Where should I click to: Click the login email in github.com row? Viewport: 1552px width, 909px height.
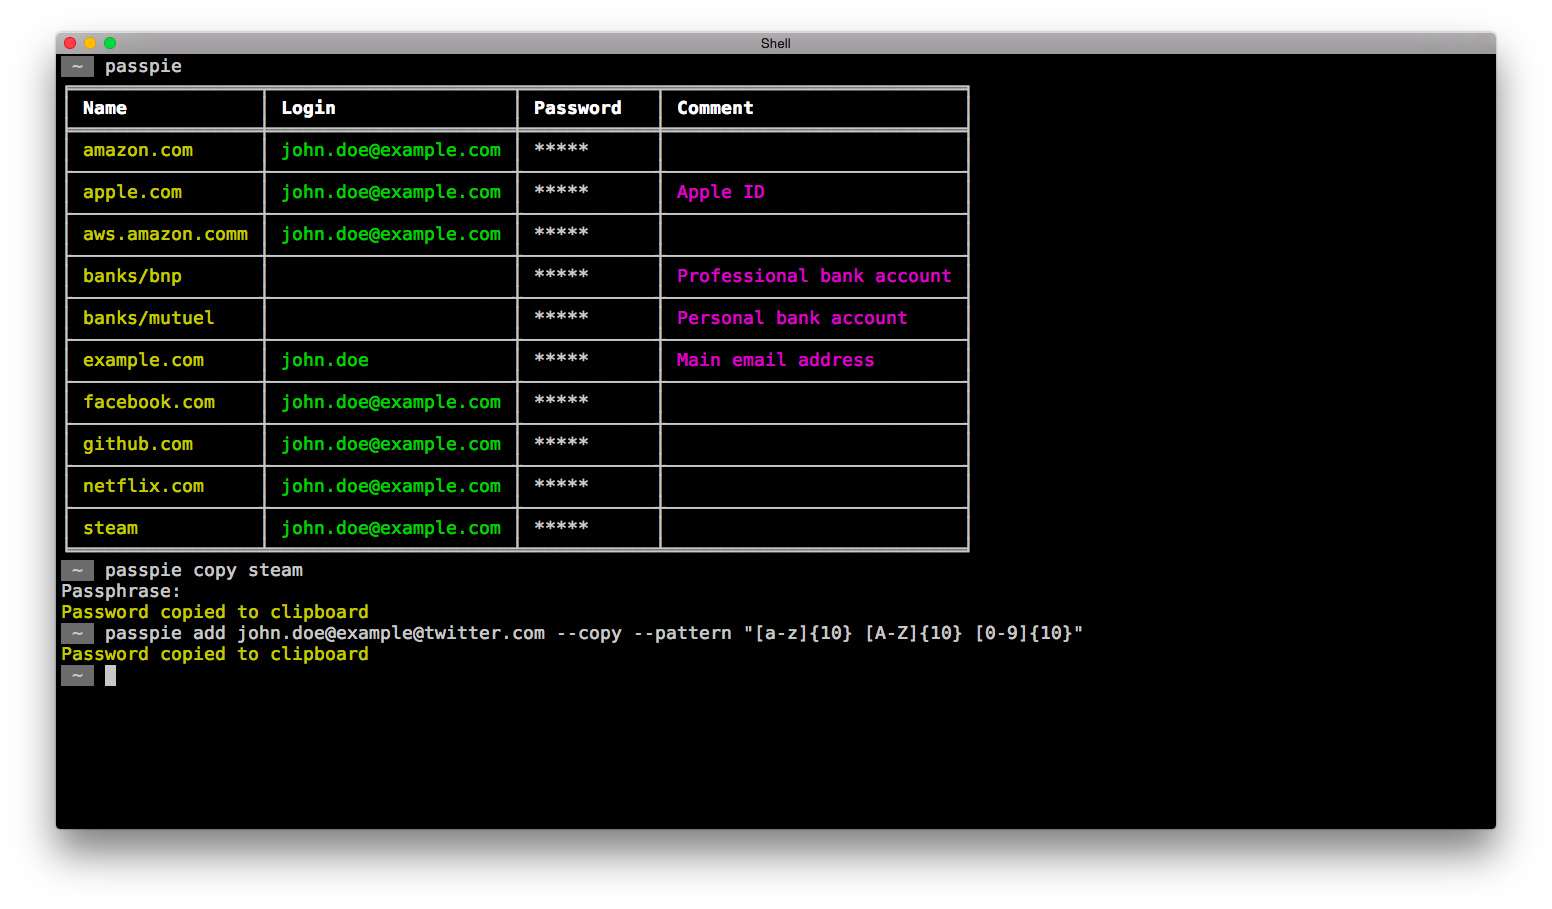pyautogui.click(x=391, y=444)
